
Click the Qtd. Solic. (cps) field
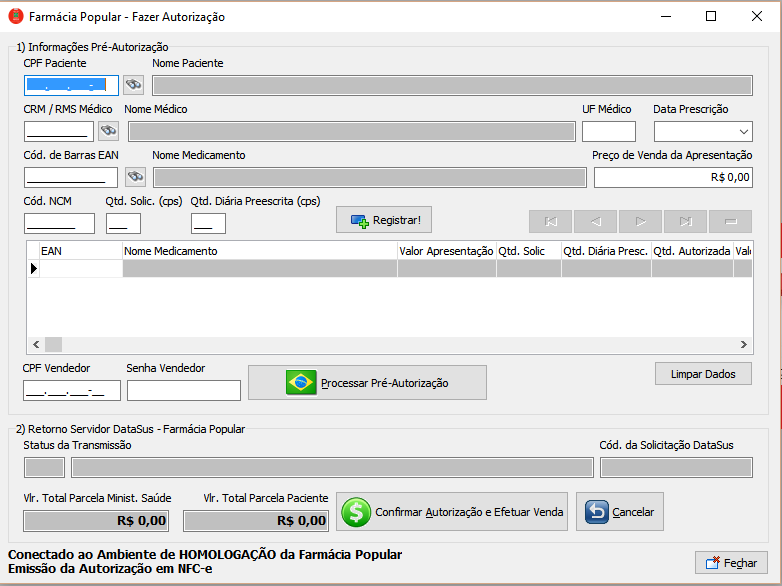tap(123, 223)
